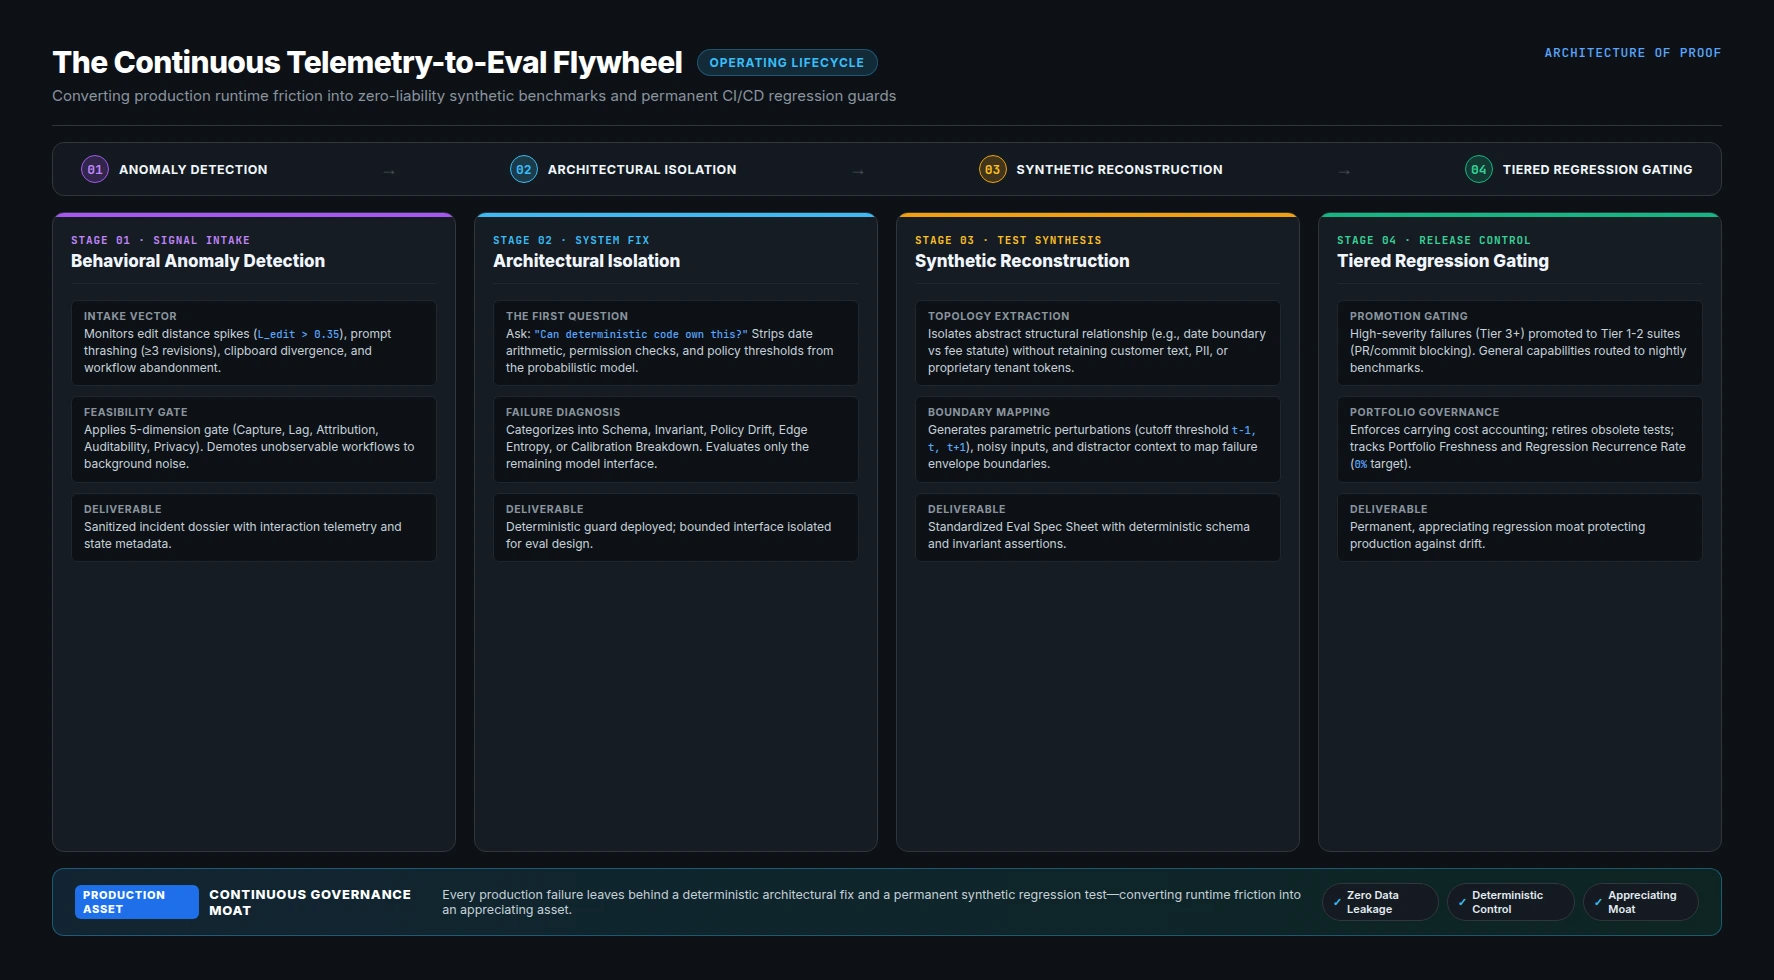Click the check mark in Zero Data Leakage pill
This screenshot has width=1774, height=980.
(1337, 902)
